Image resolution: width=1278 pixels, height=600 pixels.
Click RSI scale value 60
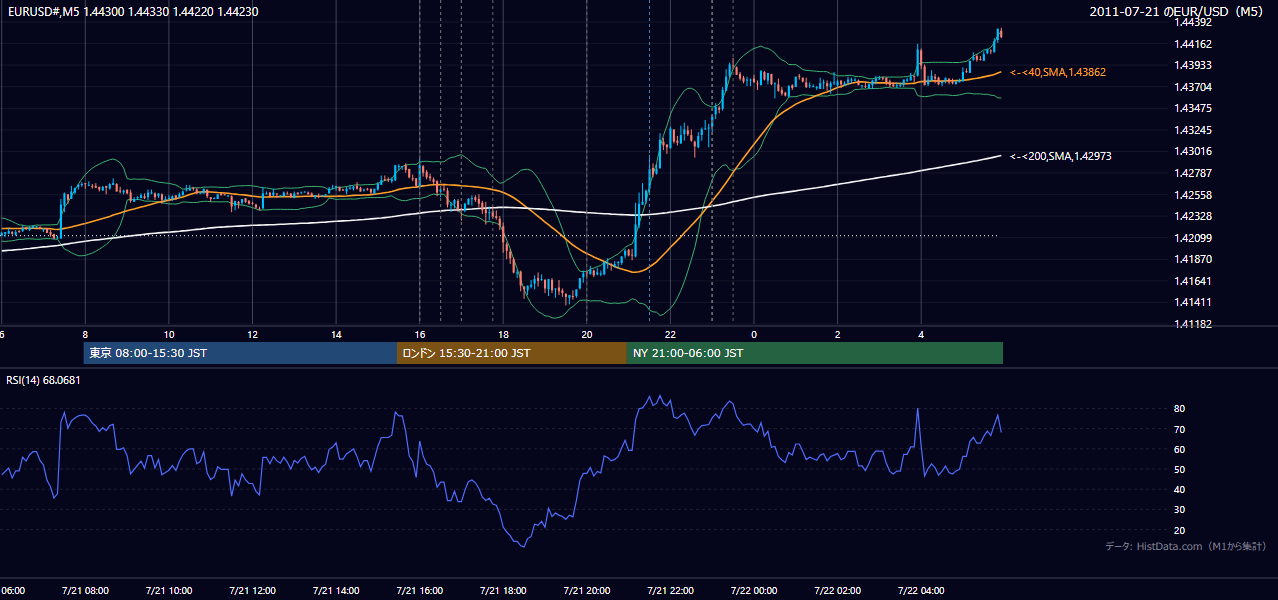[1179, 450]
